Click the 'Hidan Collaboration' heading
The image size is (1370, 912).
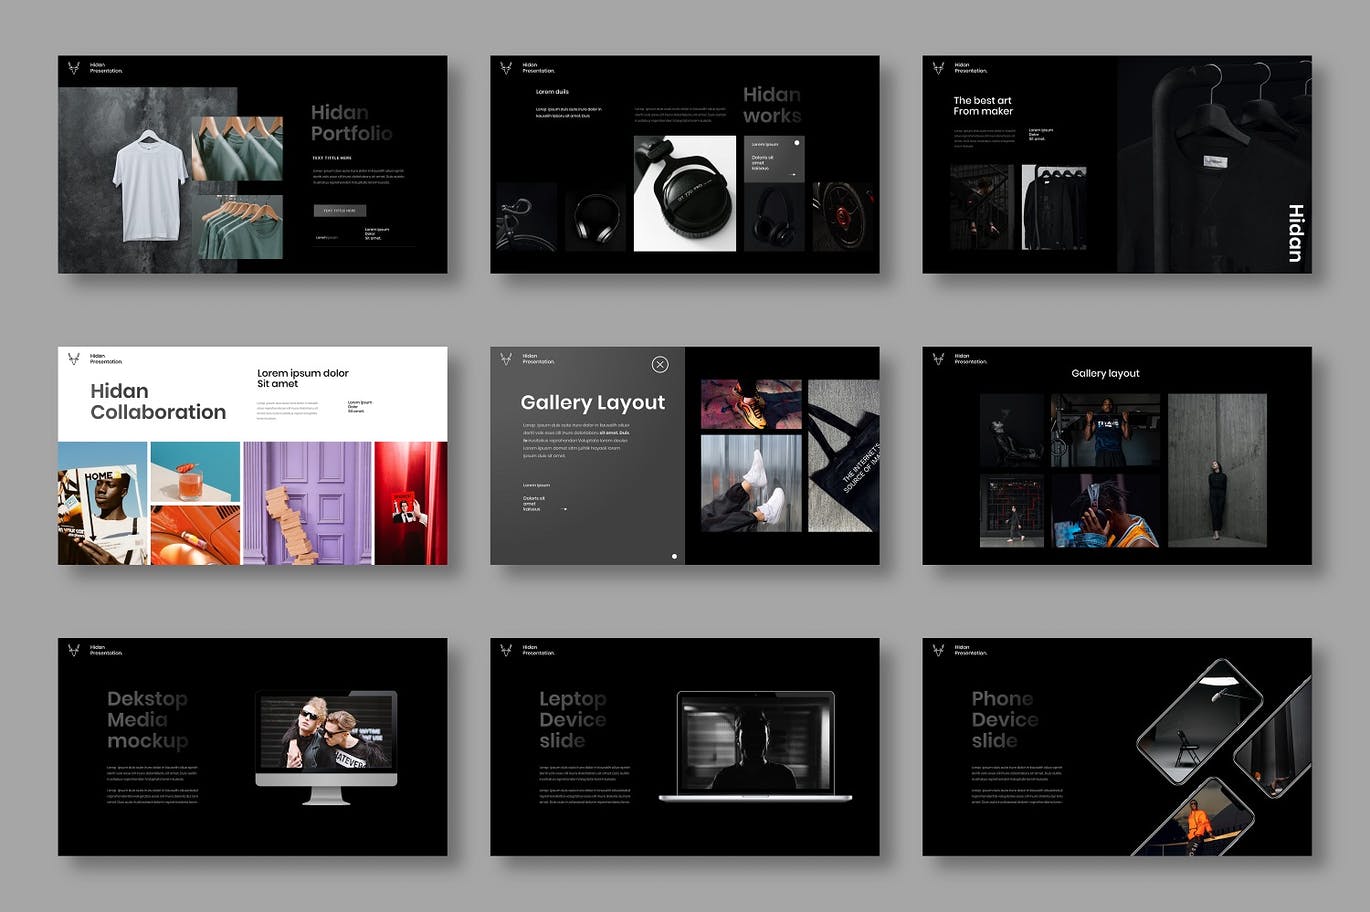(157, 401)
